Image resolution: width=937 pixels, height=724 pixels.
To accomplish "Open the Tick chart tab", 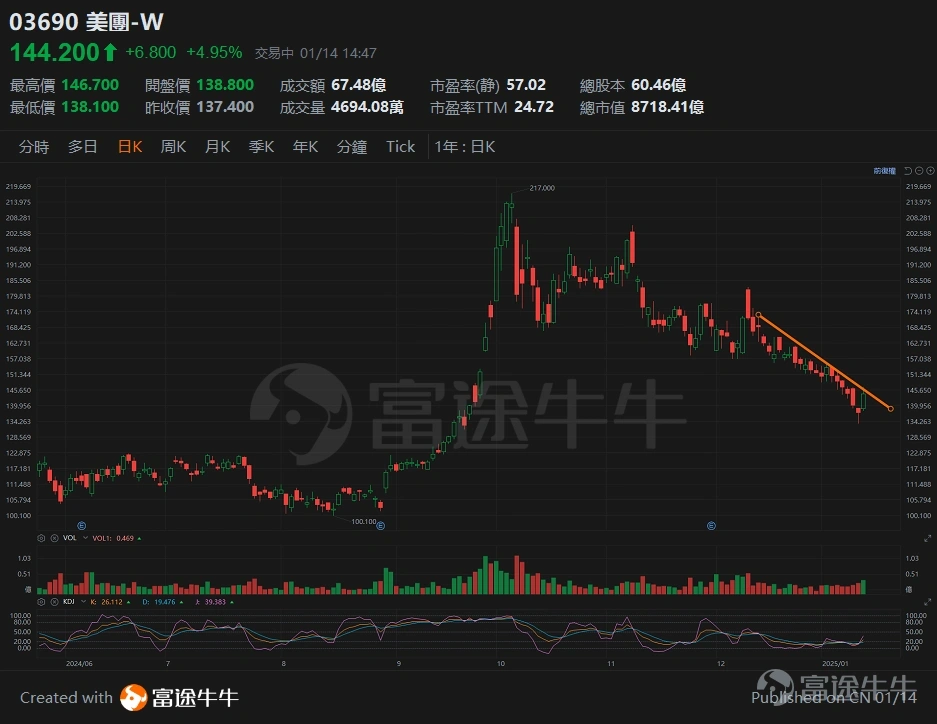I will (400, 146).
